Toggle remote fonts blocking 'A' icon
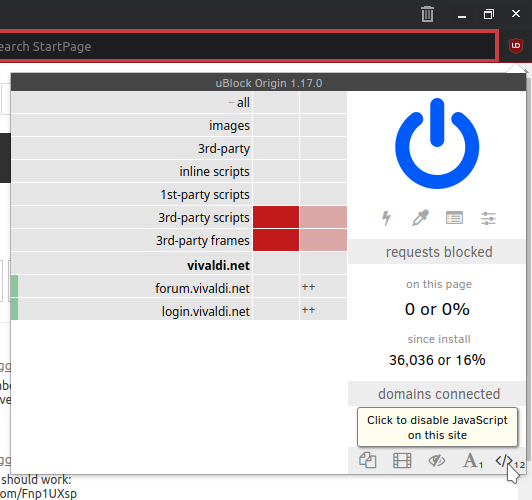The image size is (532, 500). [473, 461]
